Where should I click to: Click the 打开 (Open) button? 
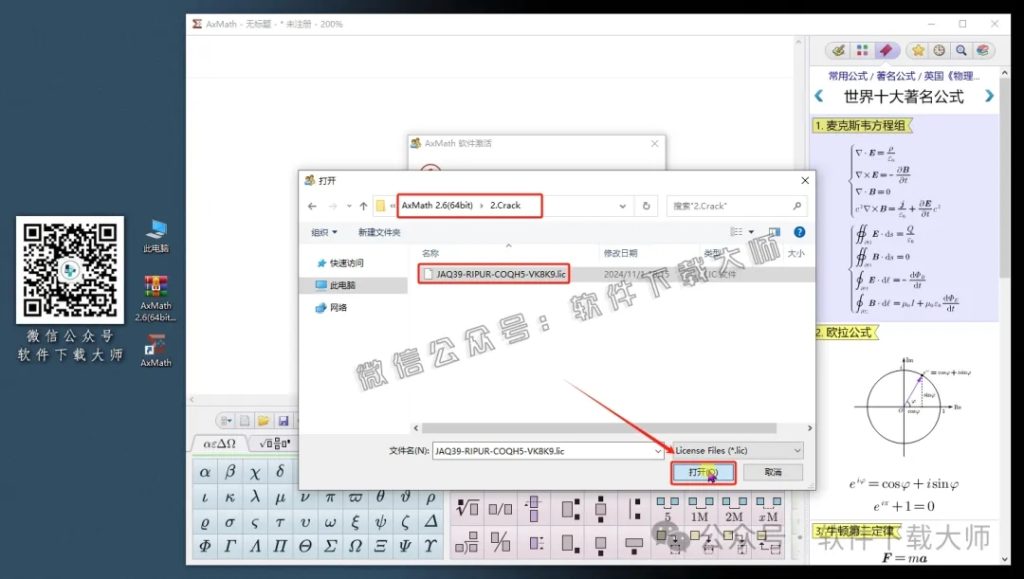coord(702,471)
